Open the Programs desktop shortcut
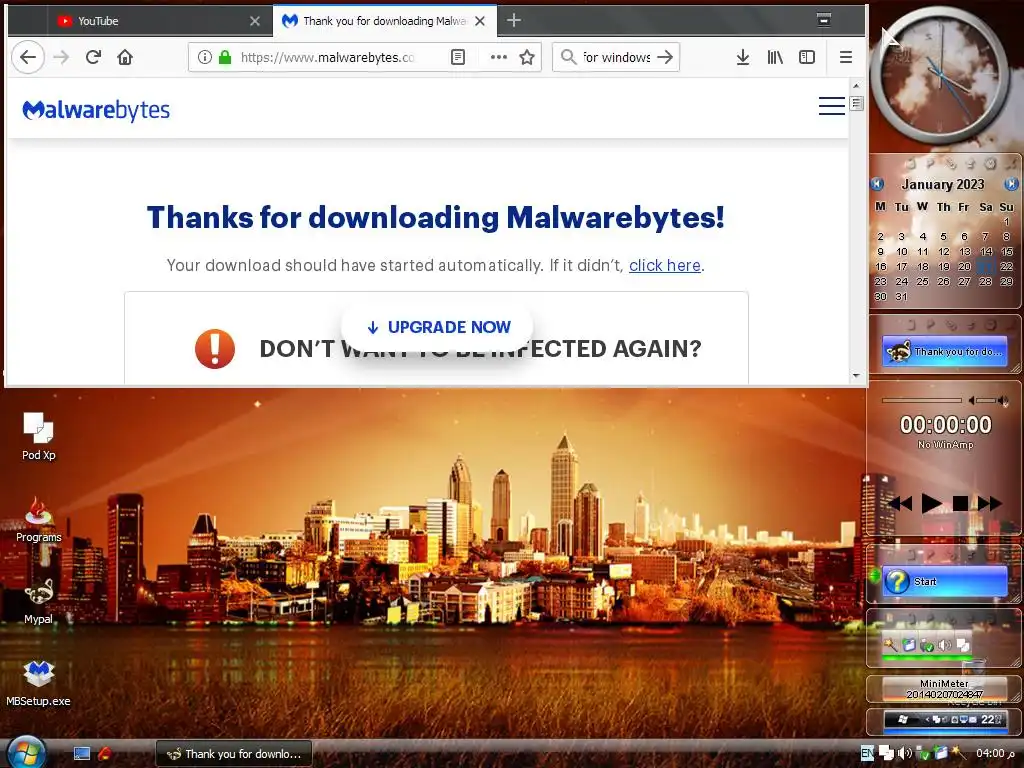Image resolution: width=1024 pixels, height=768 pixels. click(39, 519)
